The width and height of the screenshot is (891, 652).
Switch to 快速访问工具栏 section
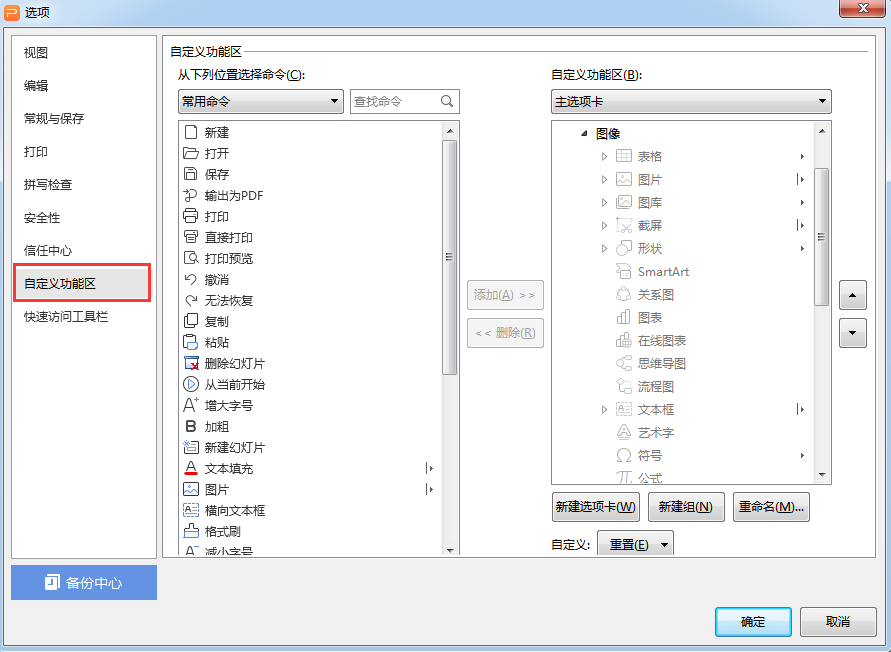pos(66,317)
